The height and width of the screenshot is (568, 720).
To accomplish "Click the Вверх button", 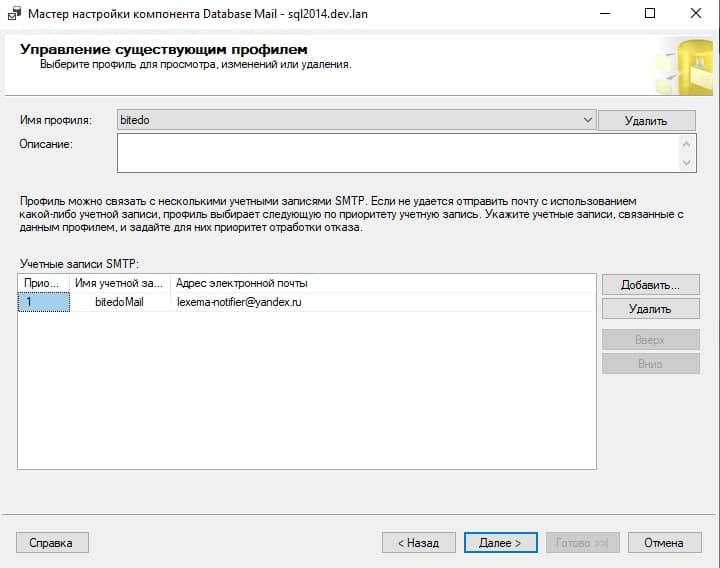I will click(x=651, y=340).
